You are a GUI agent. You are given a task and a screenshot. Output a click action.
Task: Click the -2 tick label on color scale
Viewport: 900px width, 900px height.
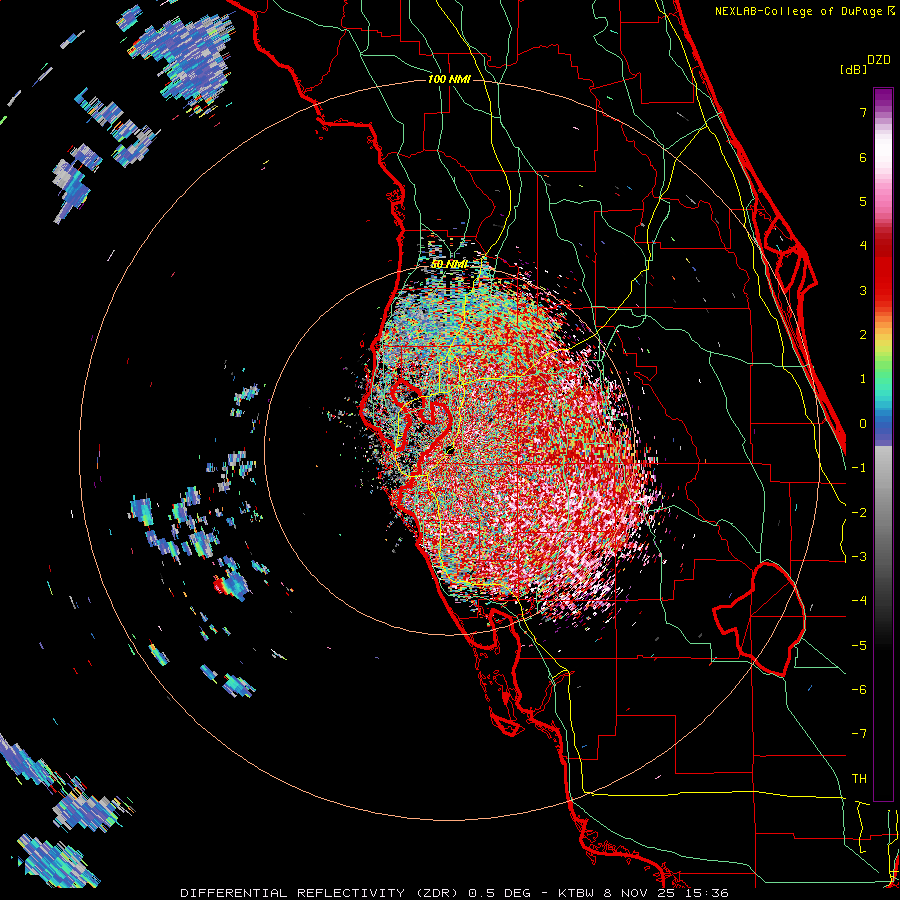click(859, 513)
